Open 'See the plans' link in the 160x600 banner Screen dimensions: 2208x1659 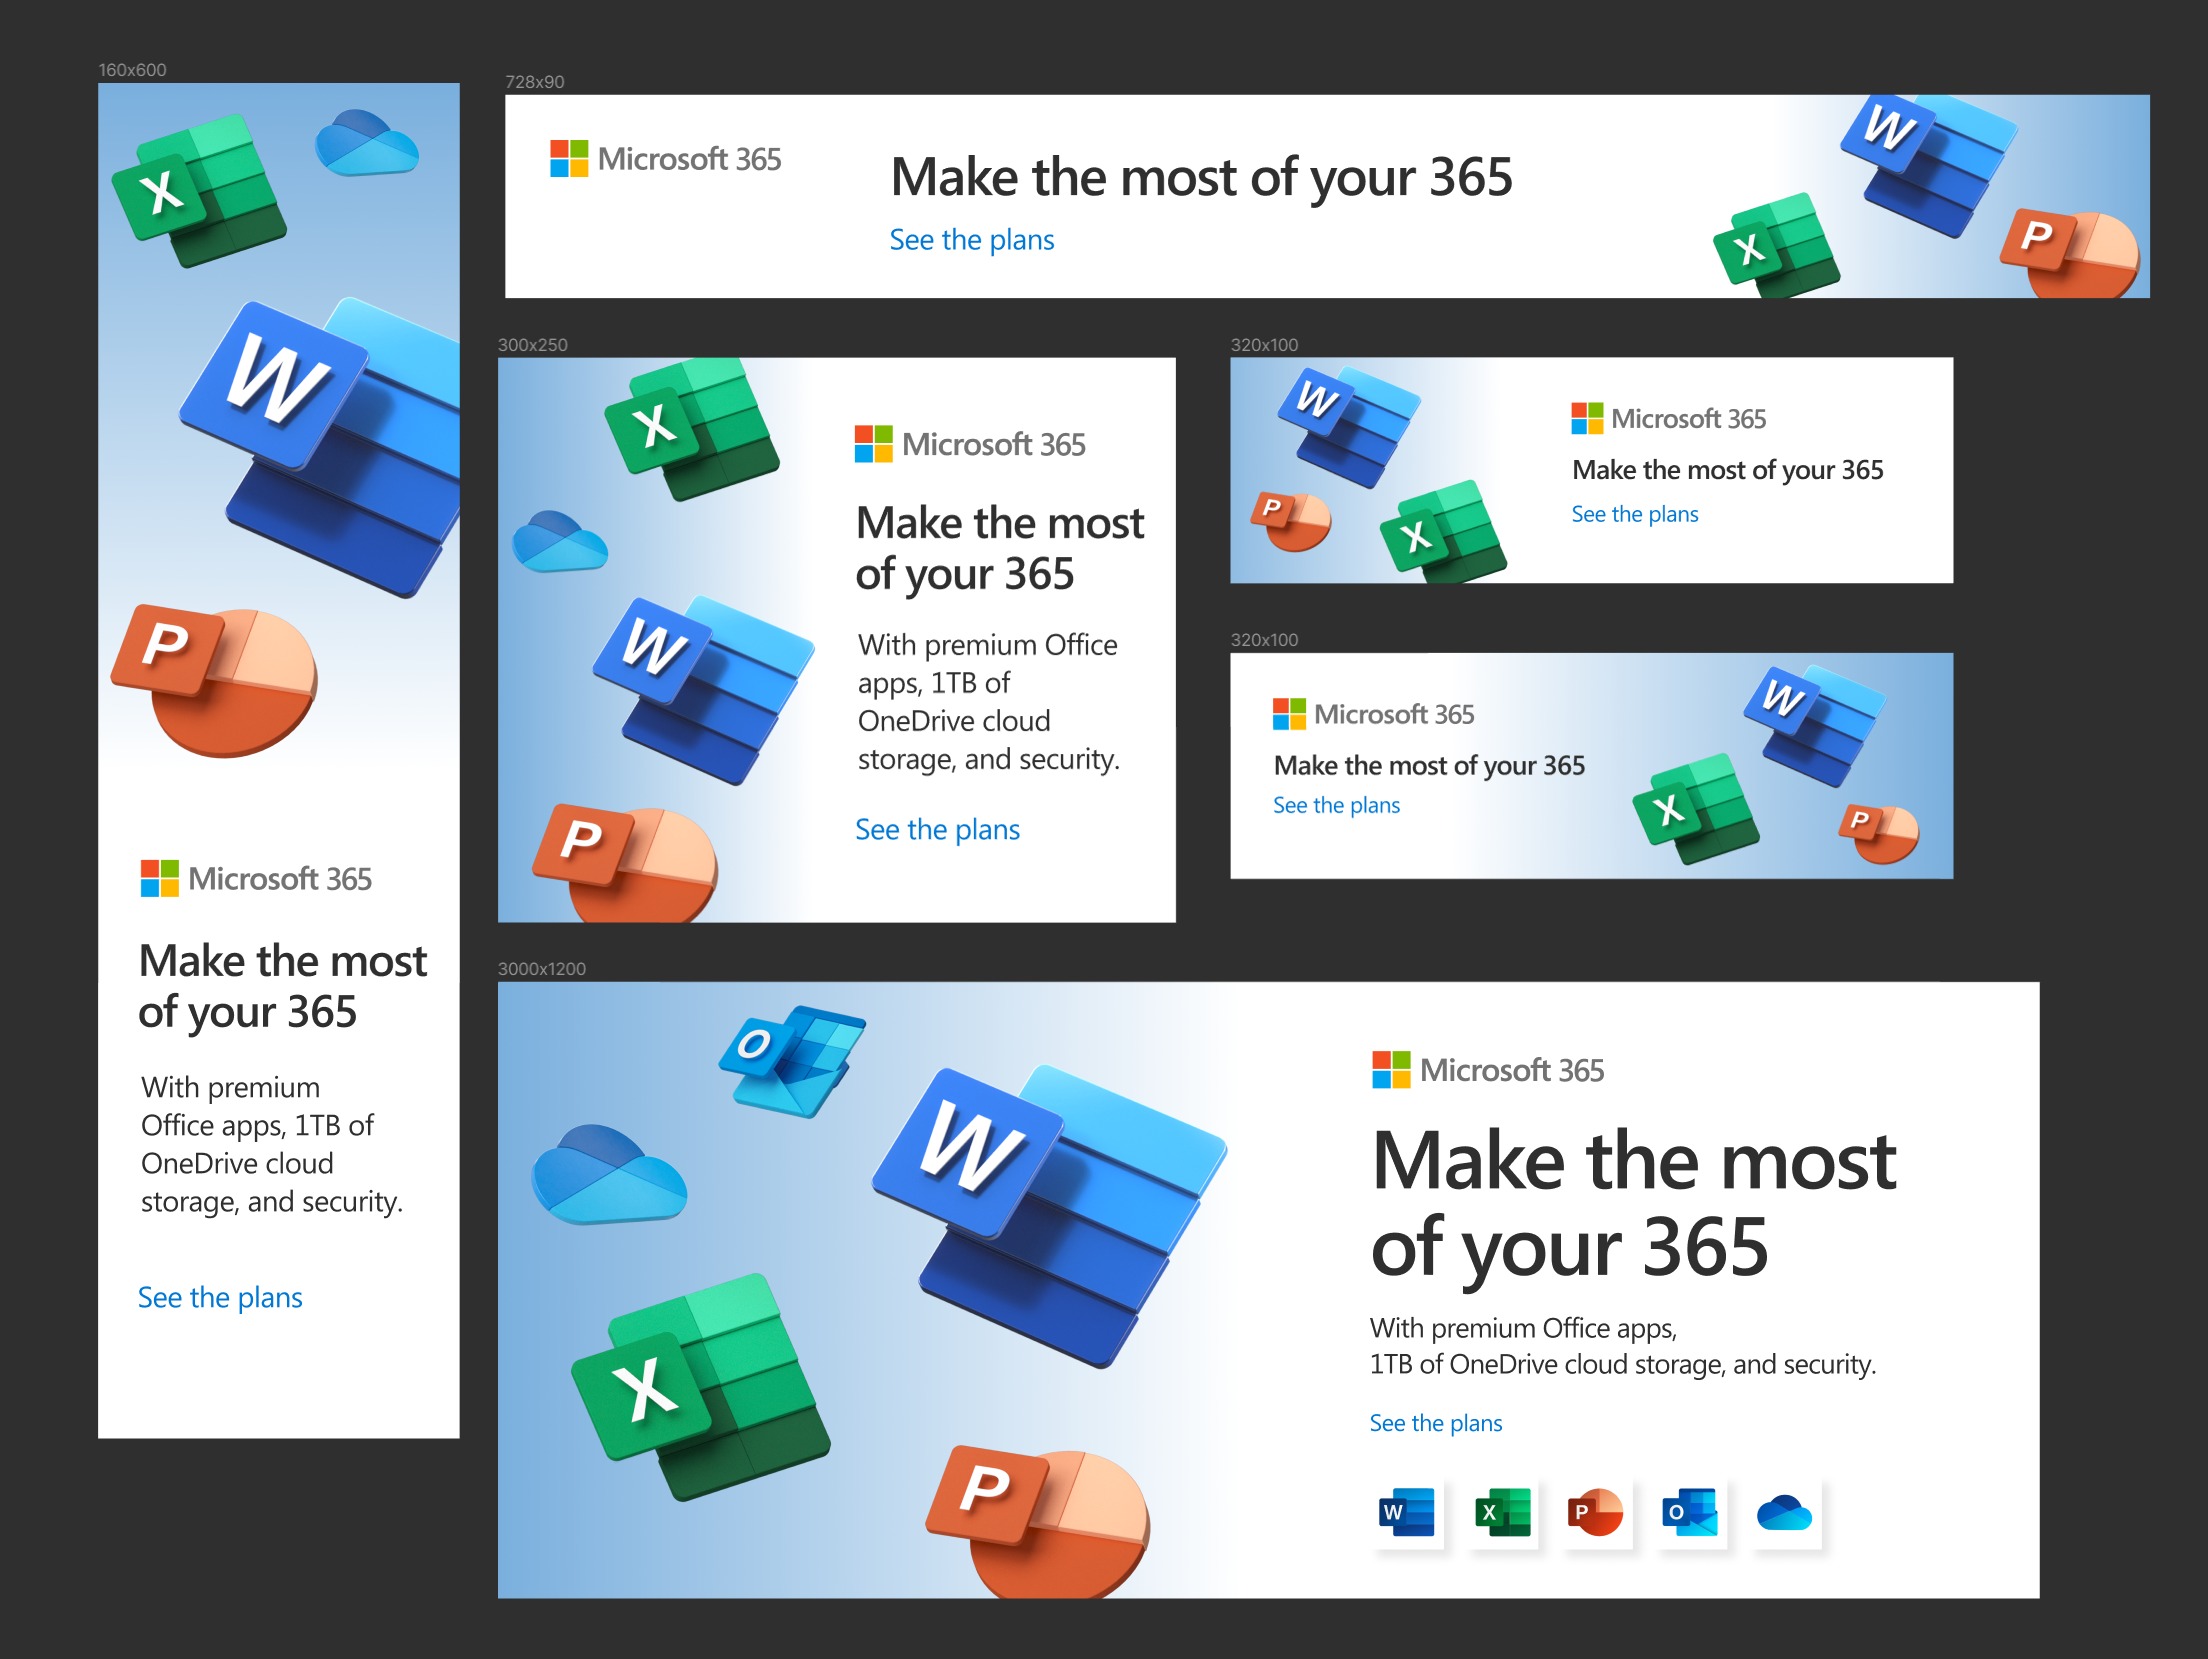[x=220, y=1297]
